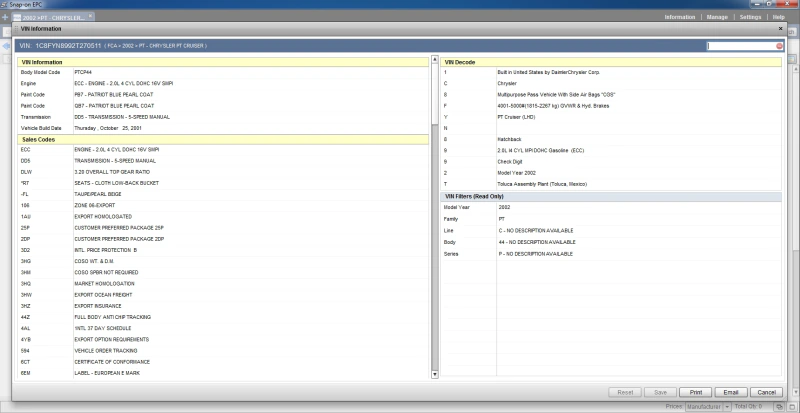Click the back arrow icon at left edge
This screenshot has width=800, height=413.
[x=6, y=46]
